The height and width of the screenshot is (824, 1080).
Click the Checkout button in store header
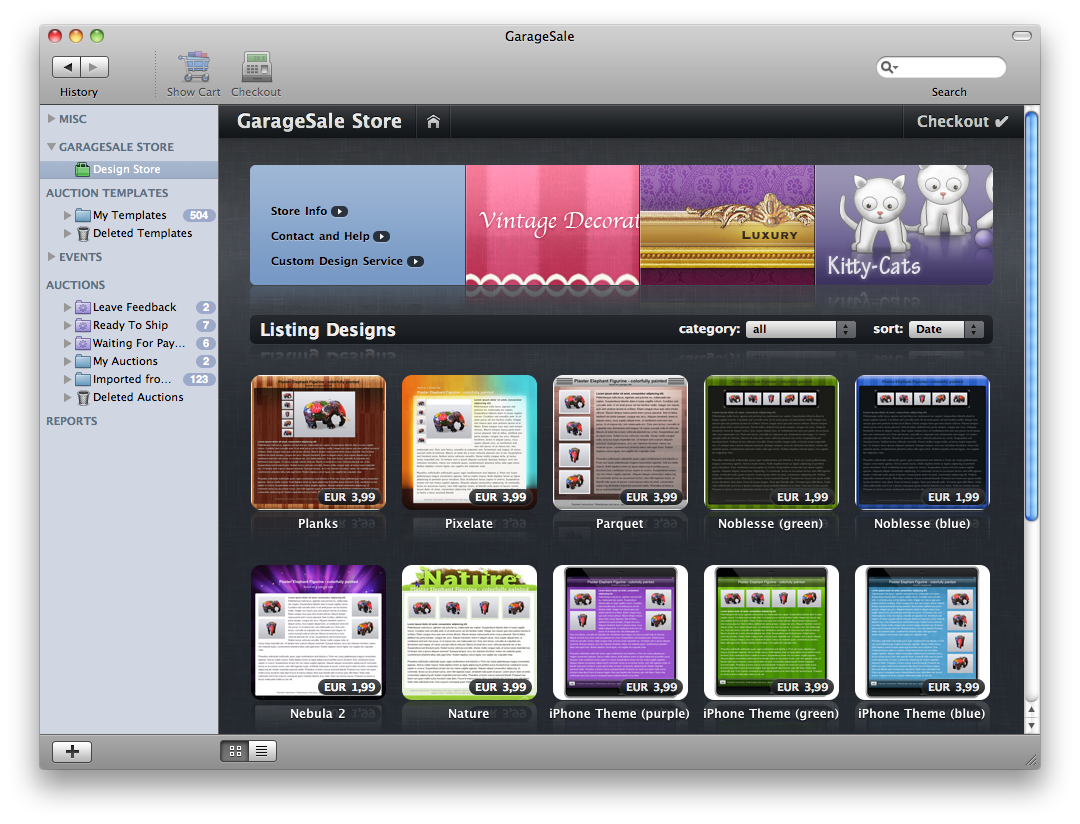click(x=962, y=122)
